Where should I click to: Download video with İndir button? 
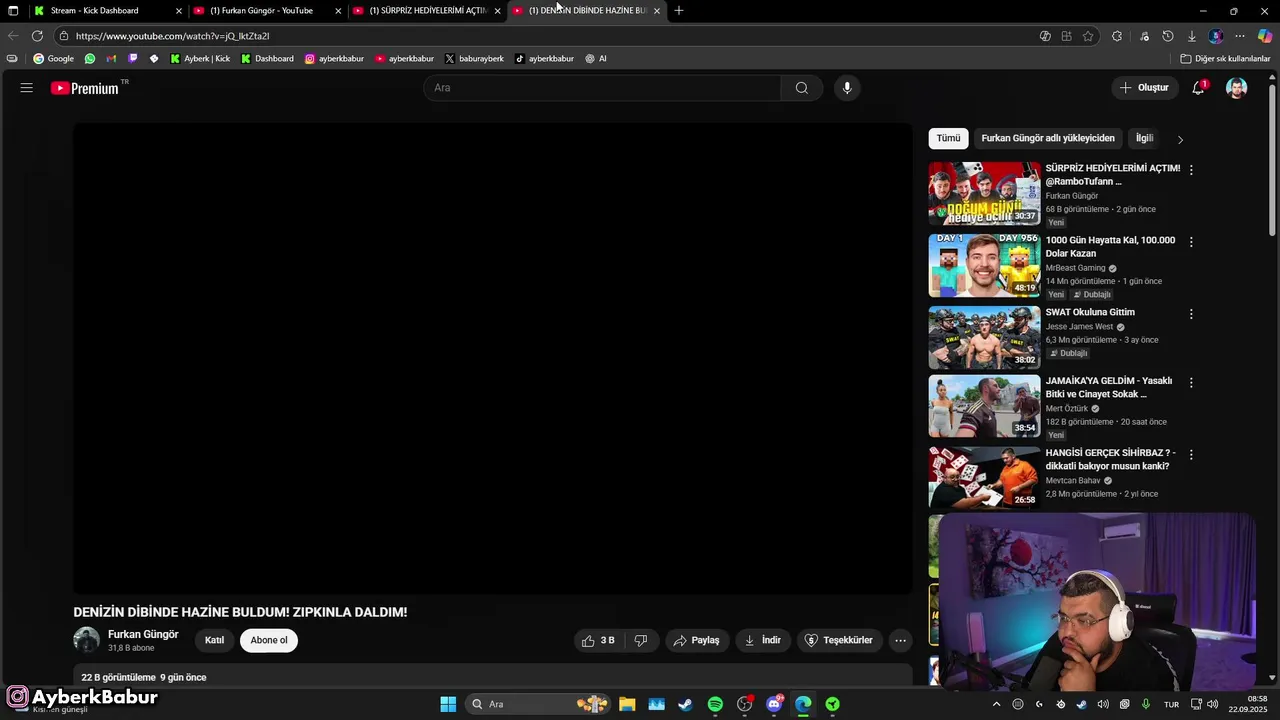[763, 640]
